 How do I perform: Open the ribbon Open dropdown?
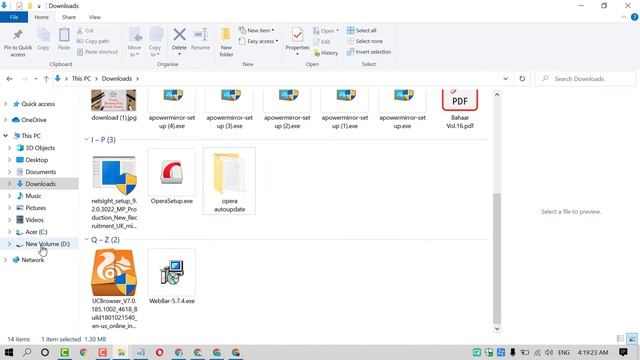326,31
